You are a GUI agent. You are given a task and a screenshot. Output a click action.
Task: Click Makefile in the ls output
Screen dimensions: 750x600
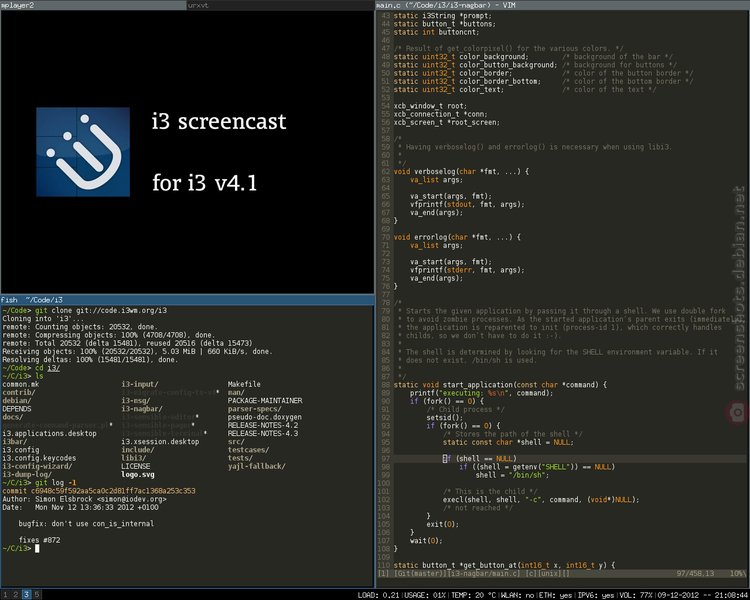pos(244,384)
